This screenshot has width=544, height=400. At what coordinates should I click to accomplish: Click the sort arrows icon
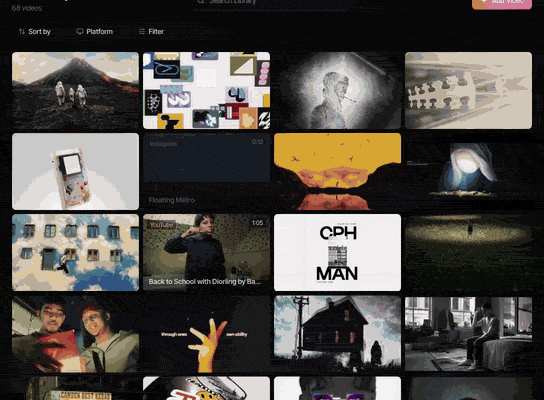point(22,32)
